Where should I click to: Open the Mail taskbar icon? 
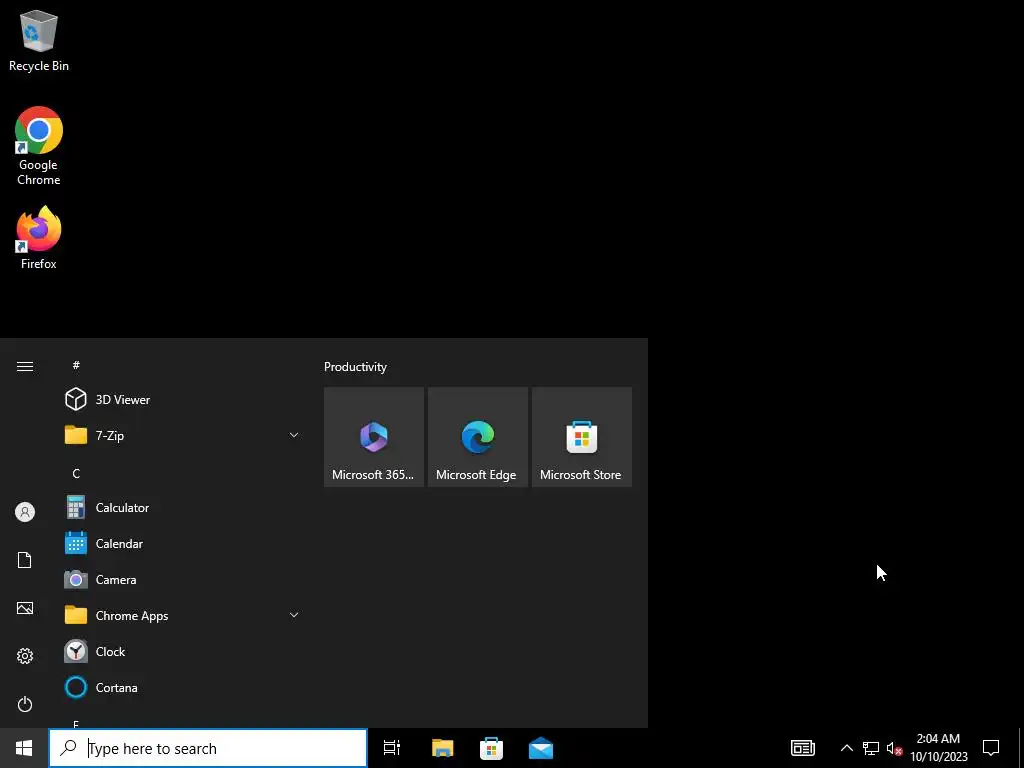541,748
